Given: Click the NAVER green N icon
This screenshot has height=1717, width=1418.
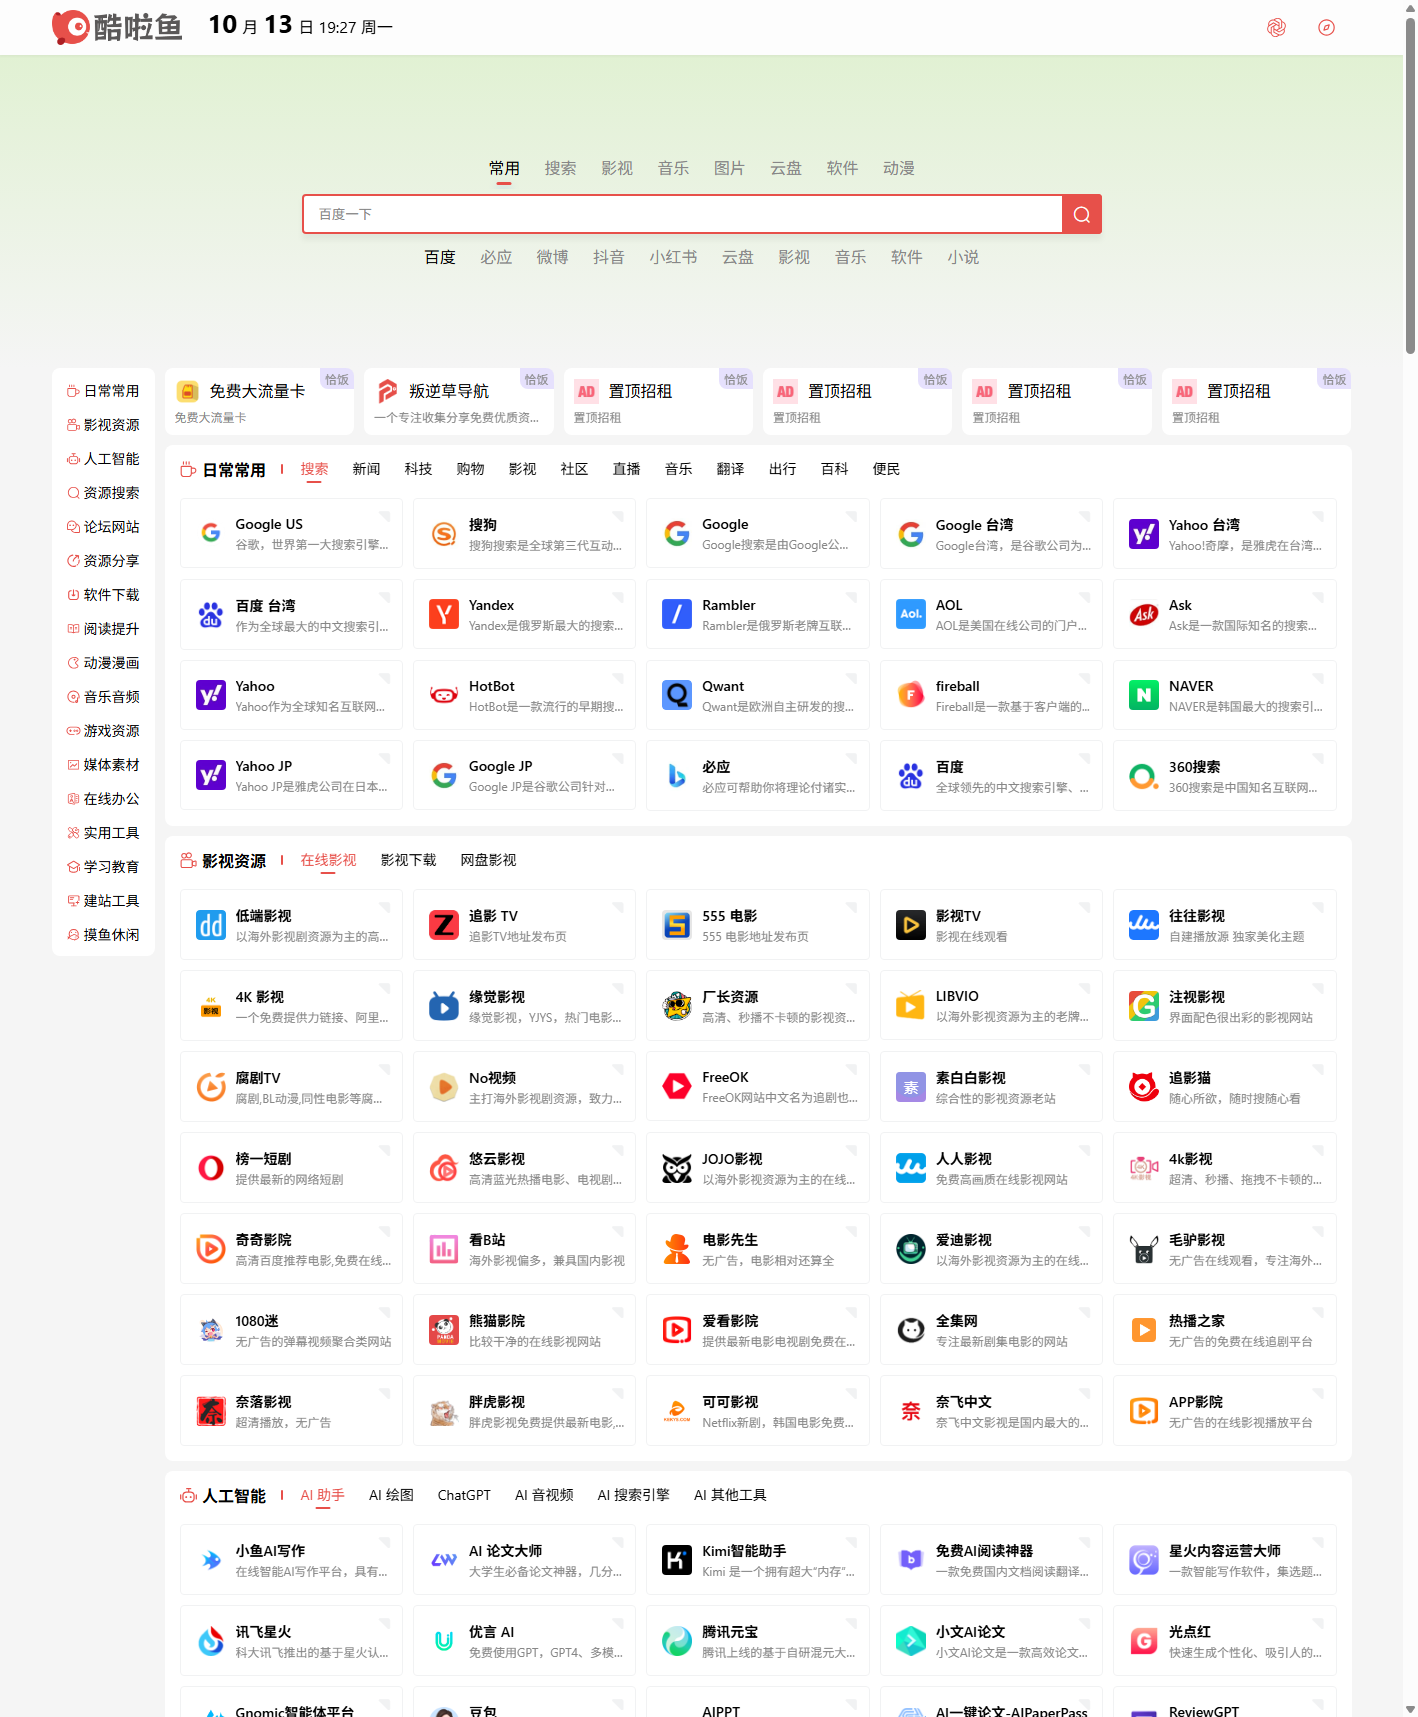Looking at the screenshot, I should (x=1144, y=695).
